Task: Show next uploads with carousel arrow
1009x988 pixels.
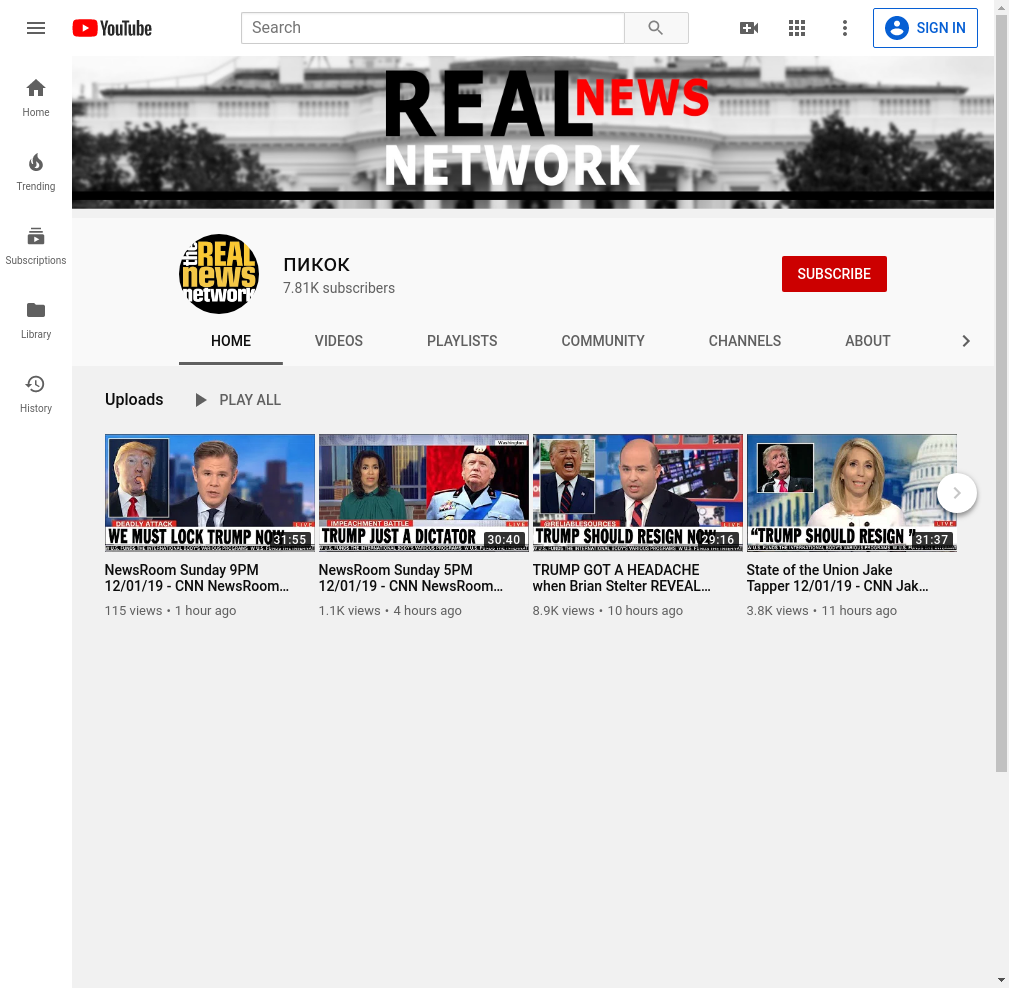Action: tap(957, 493)
